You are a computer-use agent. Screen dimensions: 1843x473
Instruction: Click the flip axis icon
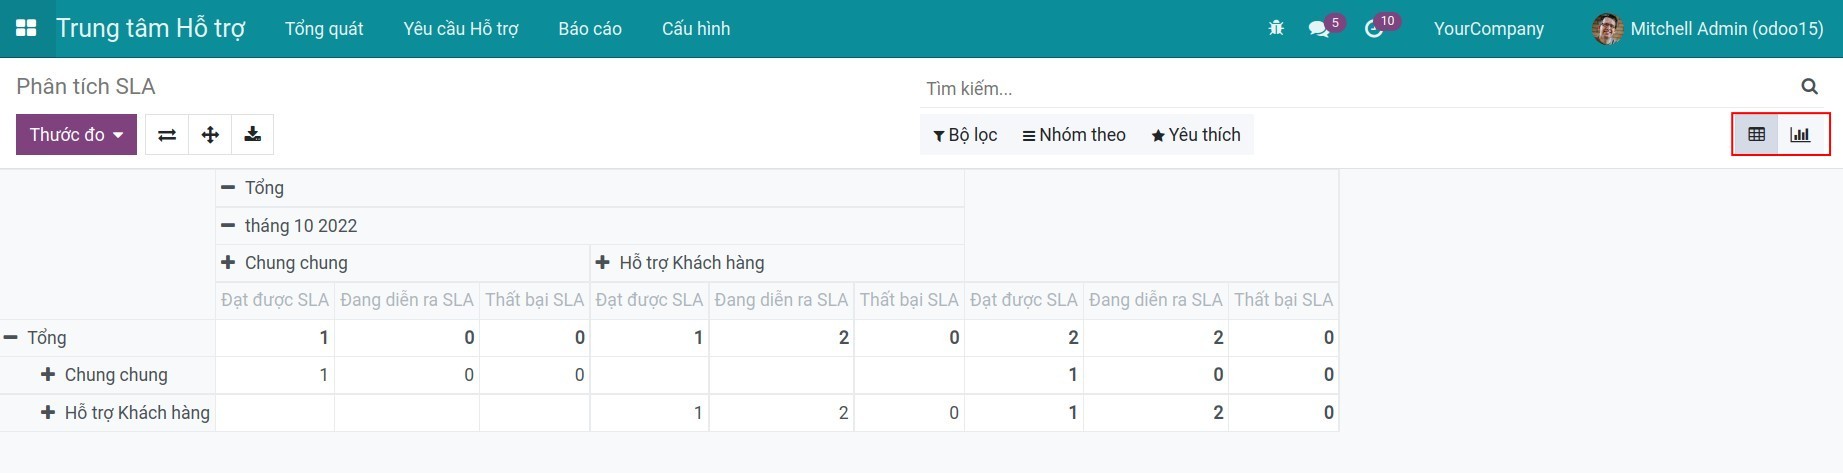click(167, 135)
